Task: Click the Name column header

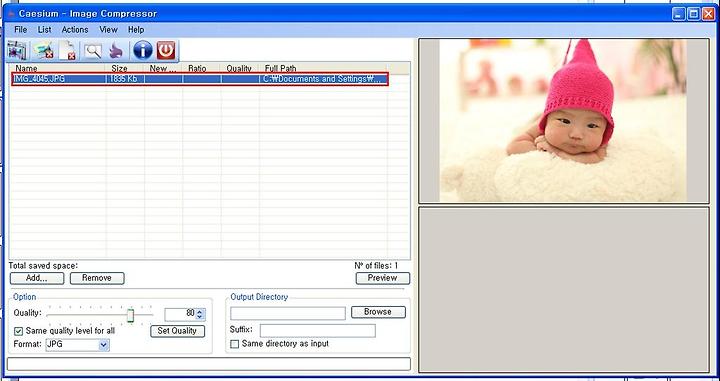Action: point(58,68)
